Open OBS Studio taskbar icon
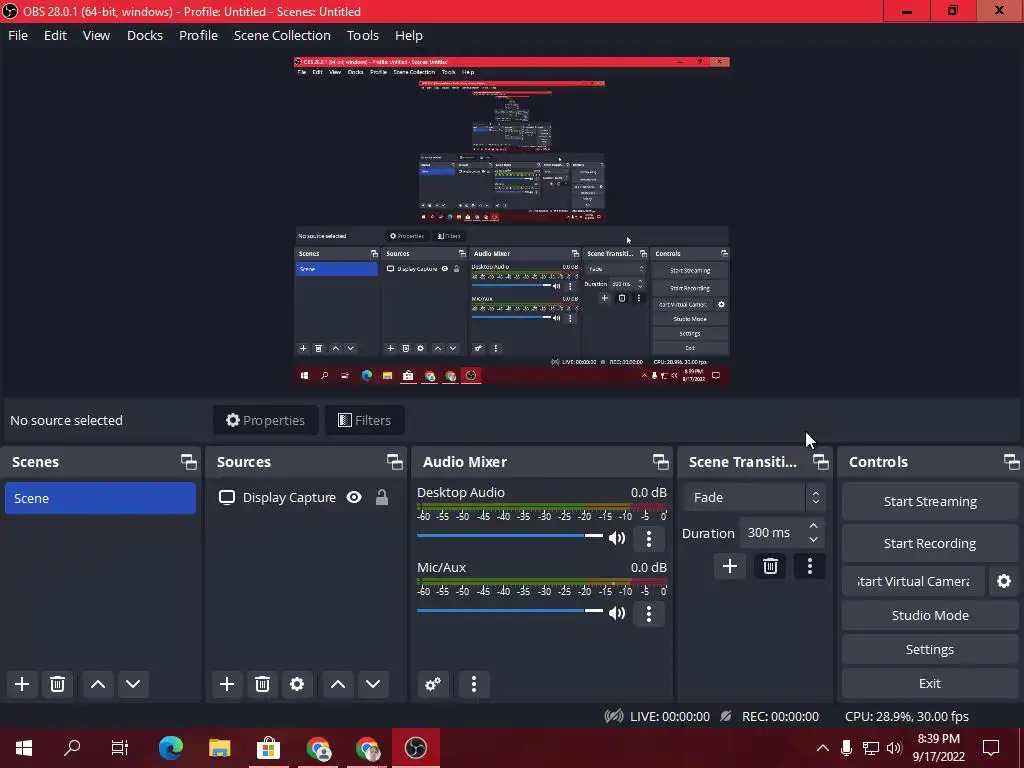 pyautogui.click(x=415, y=748)
